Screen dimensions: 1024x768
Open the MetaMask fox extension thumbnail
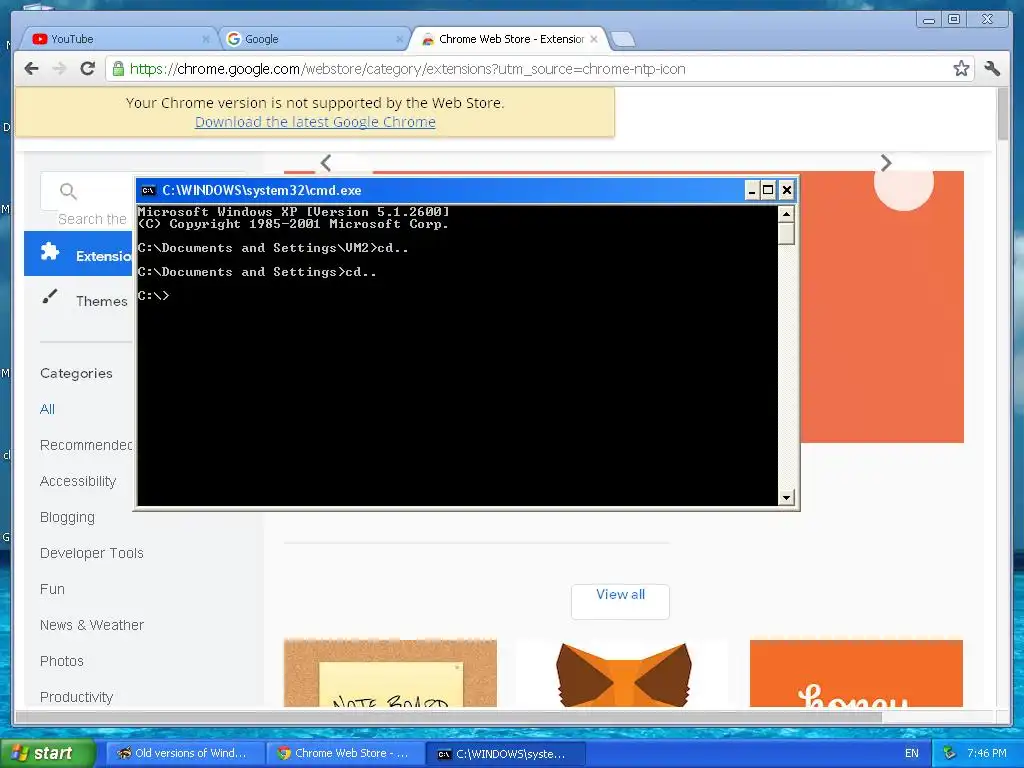(623, 673)
